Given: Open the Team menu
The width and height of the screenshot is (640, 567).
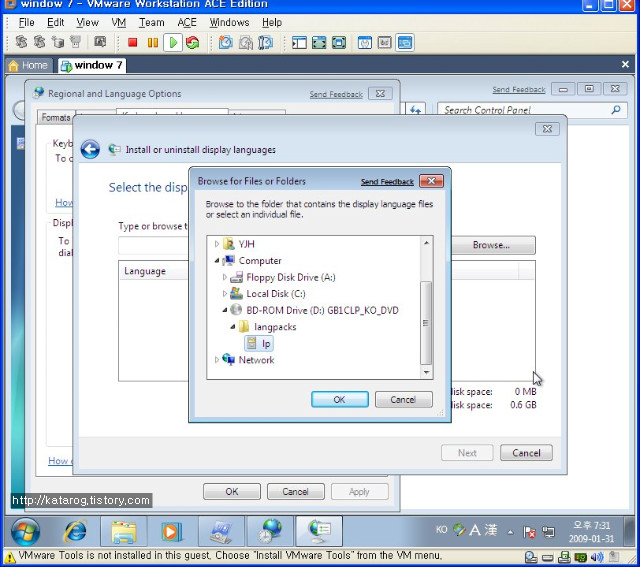Looking at the screenshot, I should pos(151,22).
